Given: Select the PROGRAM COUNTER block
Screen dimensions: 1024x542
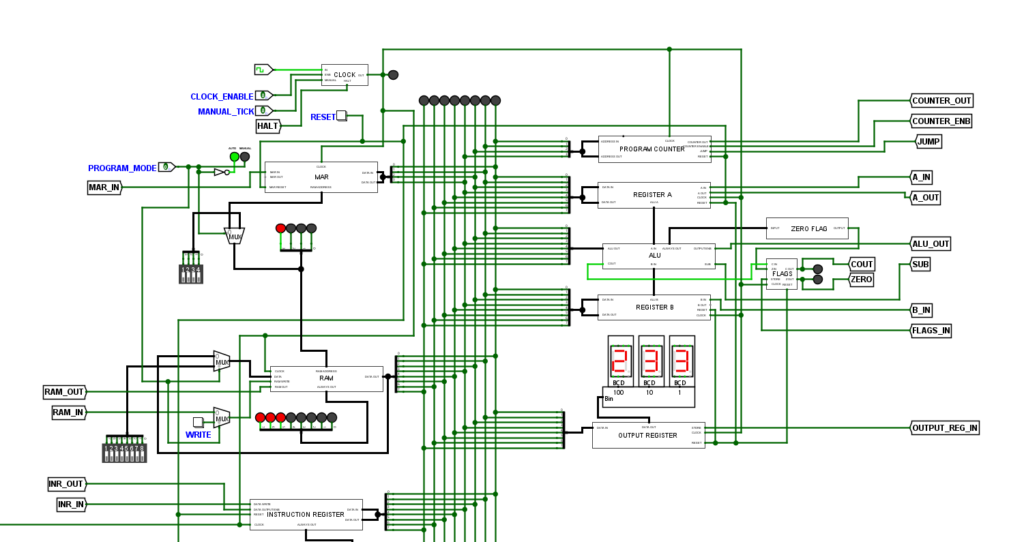Looking at the screenshot, I should point(654,149).
